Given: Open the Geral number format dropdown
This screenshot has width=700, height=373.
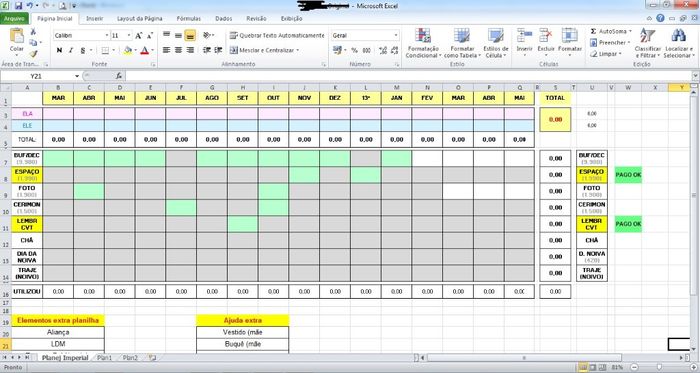Looking at the screenshot, I should click(396, 35).
